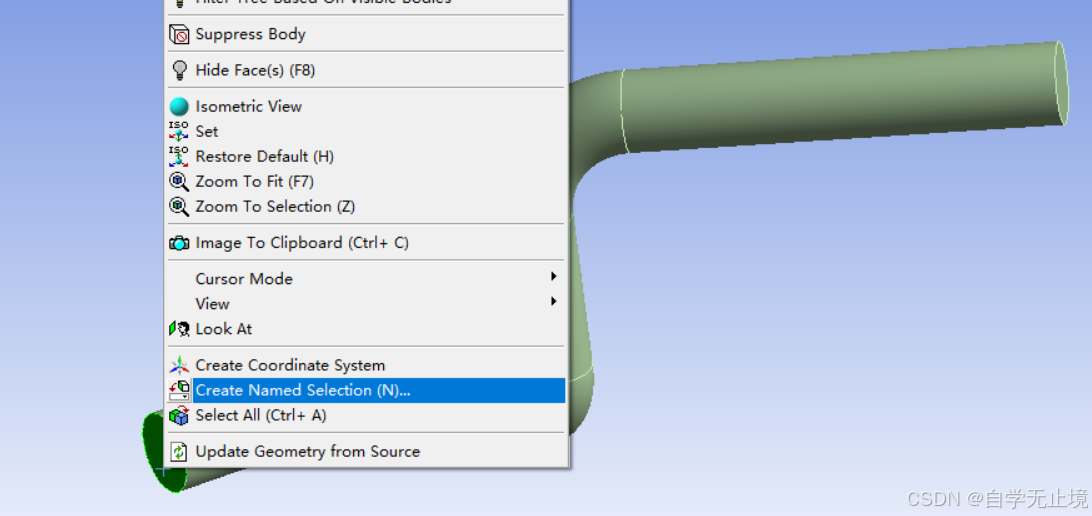Select the horizontal pipe's cylindrical surface

839,97
